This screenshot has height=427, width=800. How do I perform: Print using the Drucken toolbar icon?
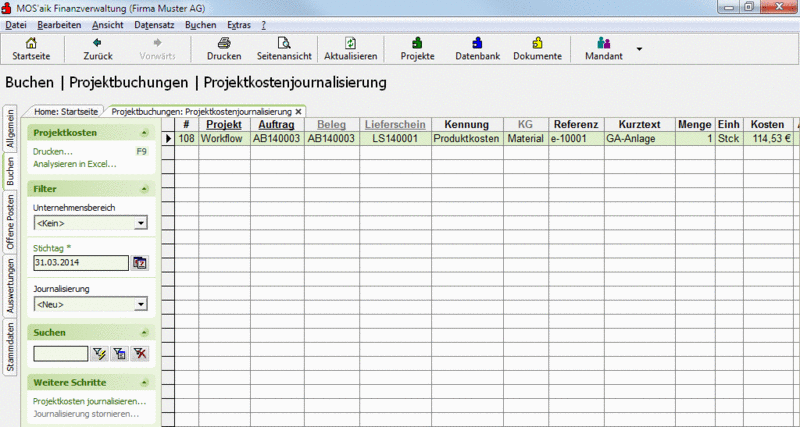[x=224, y=43]
